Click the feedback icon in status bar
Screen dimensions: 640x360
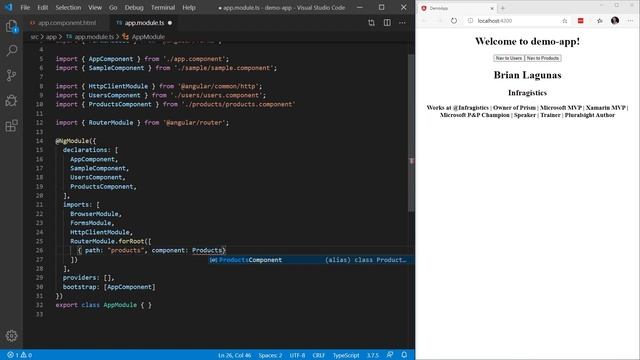tap(390, 355)
